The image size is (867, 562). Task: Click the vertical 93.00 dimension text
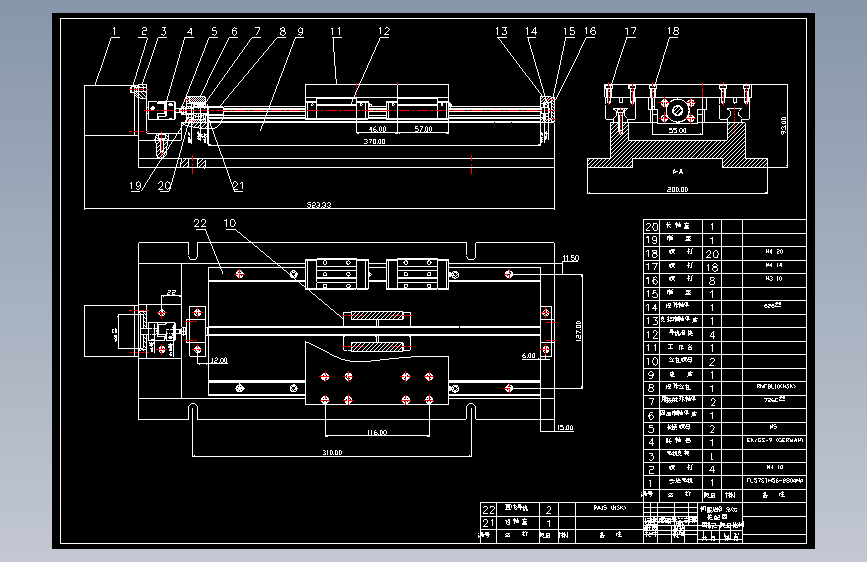coord(783,125)
